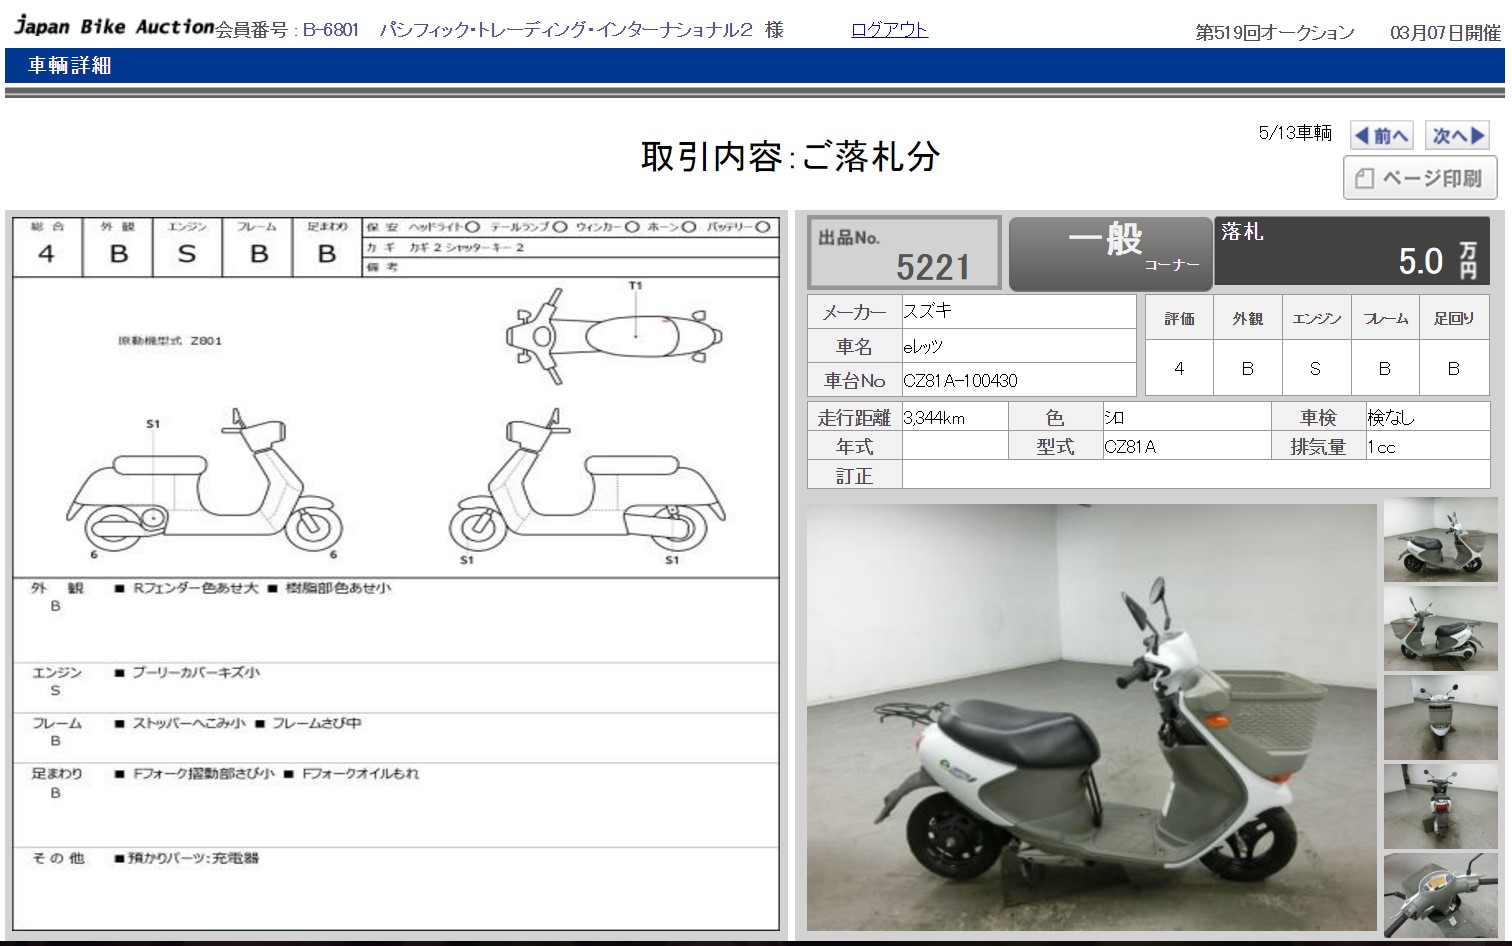1512x946 pixels.
Task: Click the 訂正 correction row label
Action: tap(855, 476)
